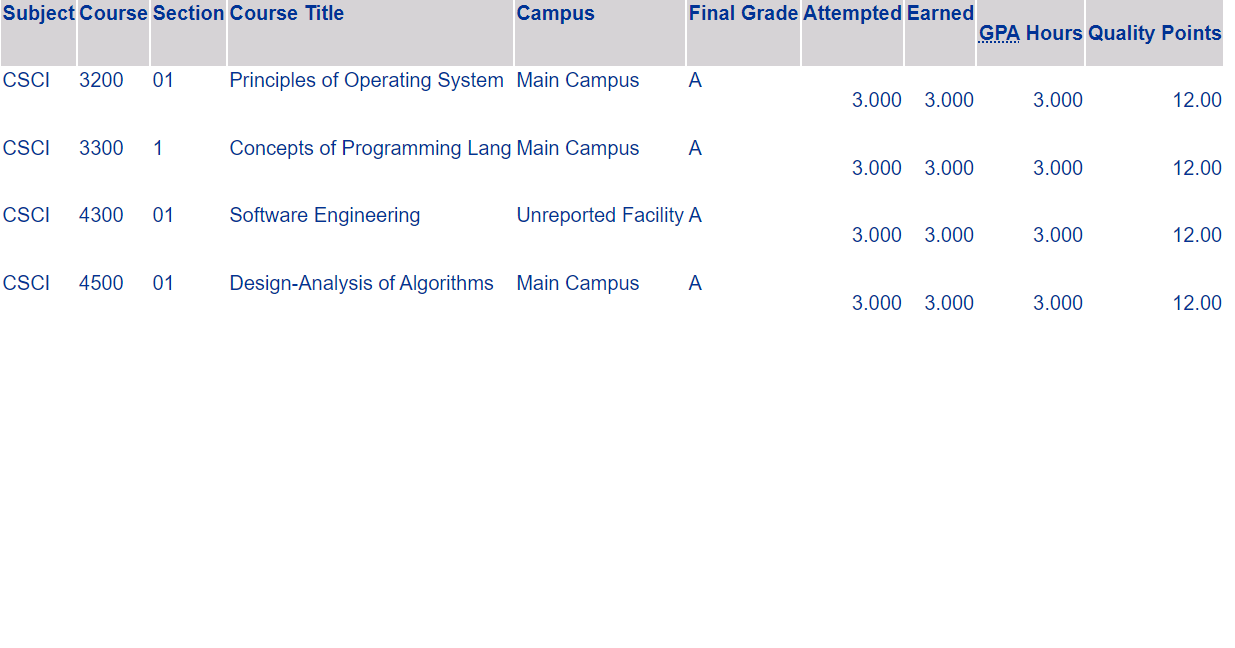This screenshot has width=1235, height=648.
Task: Click the Section column header
Action: (189, 14)
